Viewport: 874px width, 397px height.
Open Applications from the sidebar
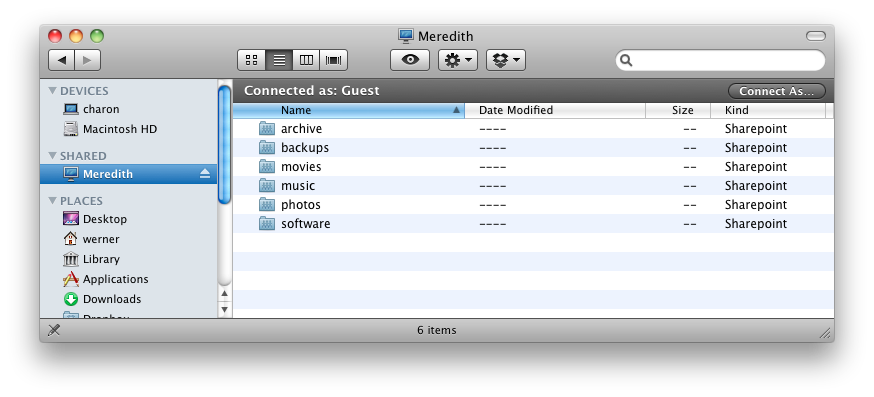[x=128, y=279]
